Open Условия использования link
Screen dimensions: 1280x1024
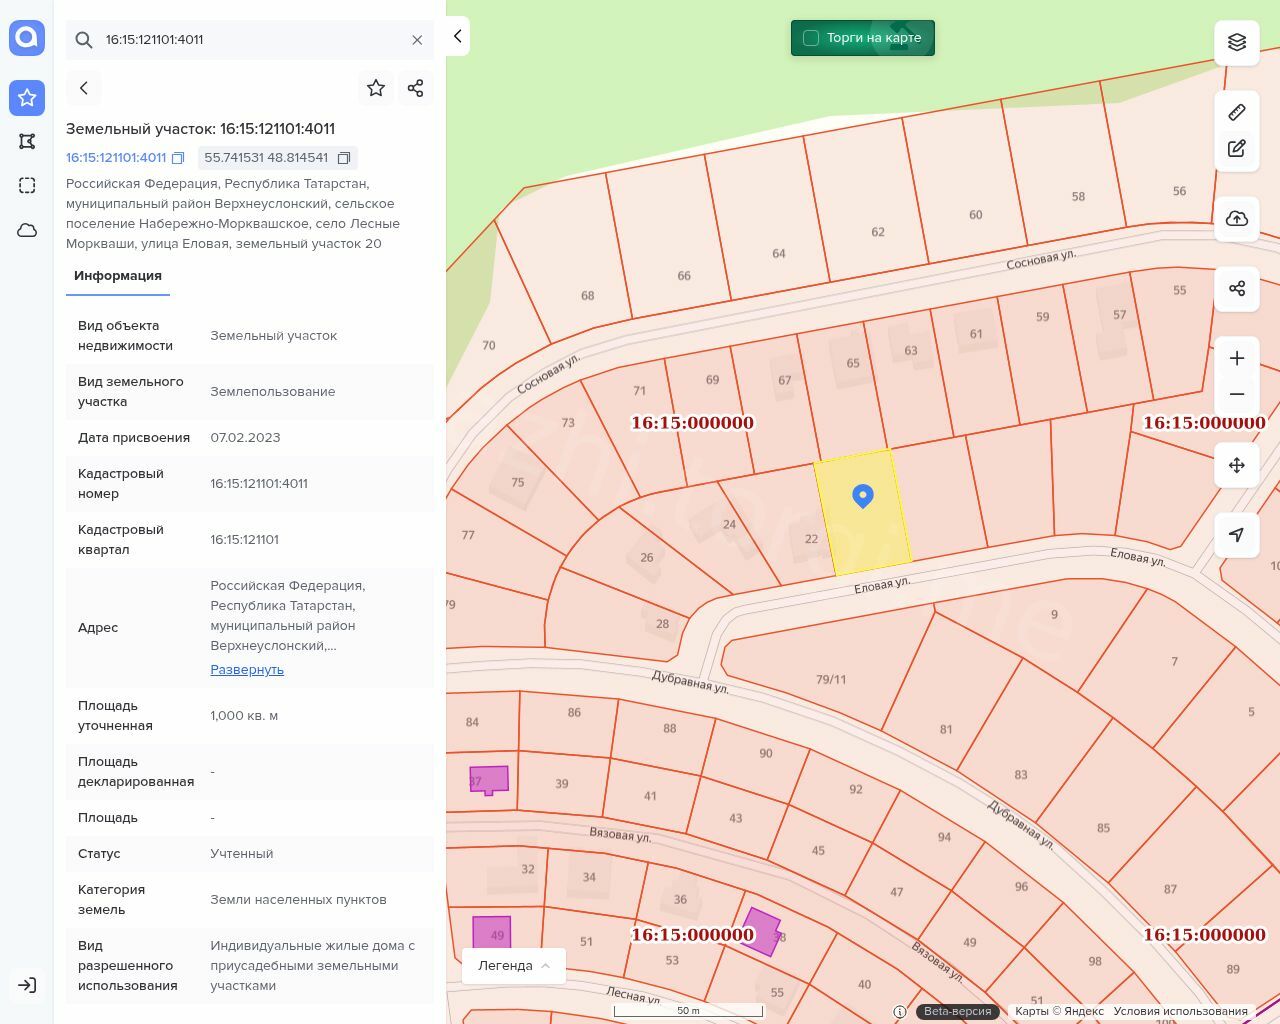point(1180,1011)
